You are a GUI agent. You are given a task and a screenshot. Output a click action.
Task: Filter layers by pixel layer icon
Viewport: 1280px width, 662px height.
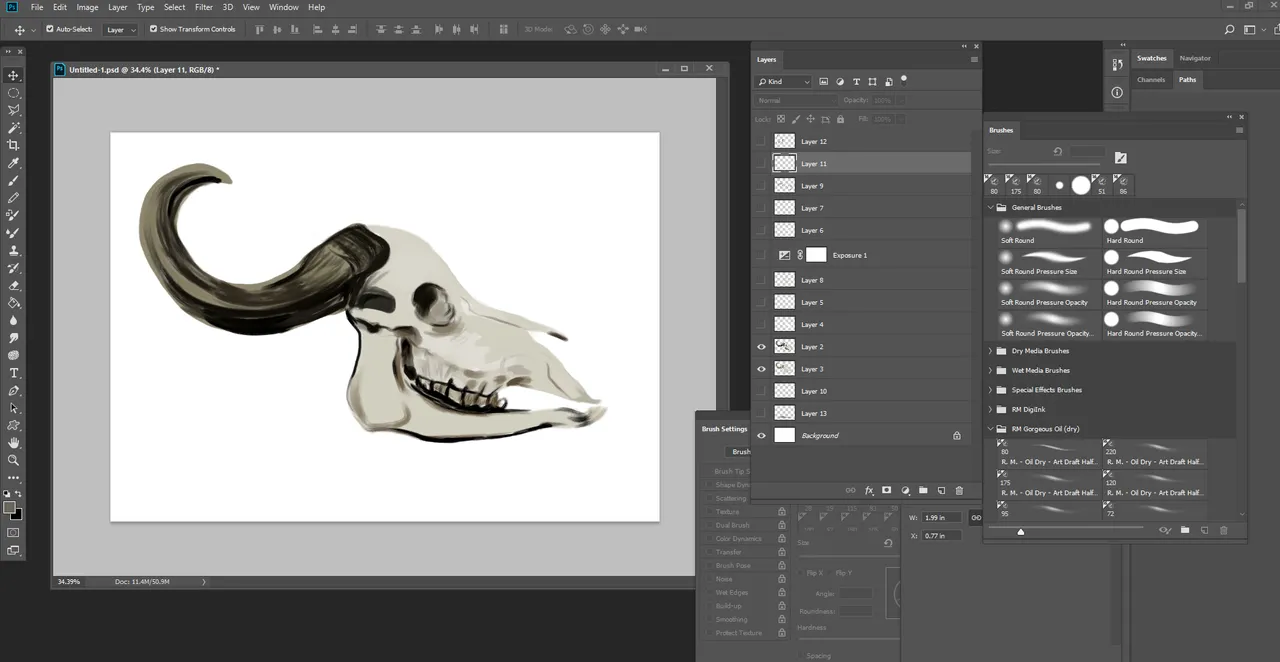coord(824,81)
